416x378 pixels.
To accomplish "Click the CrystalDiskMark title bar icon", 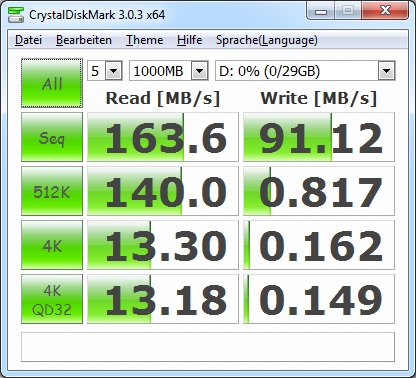I will (x=16, y=15).
